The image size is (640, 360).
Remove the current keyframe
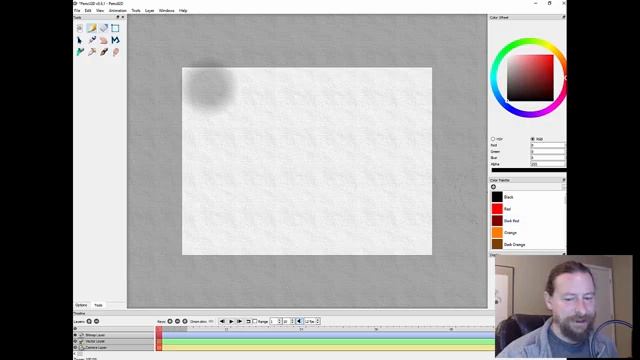[x=177, y=321]
